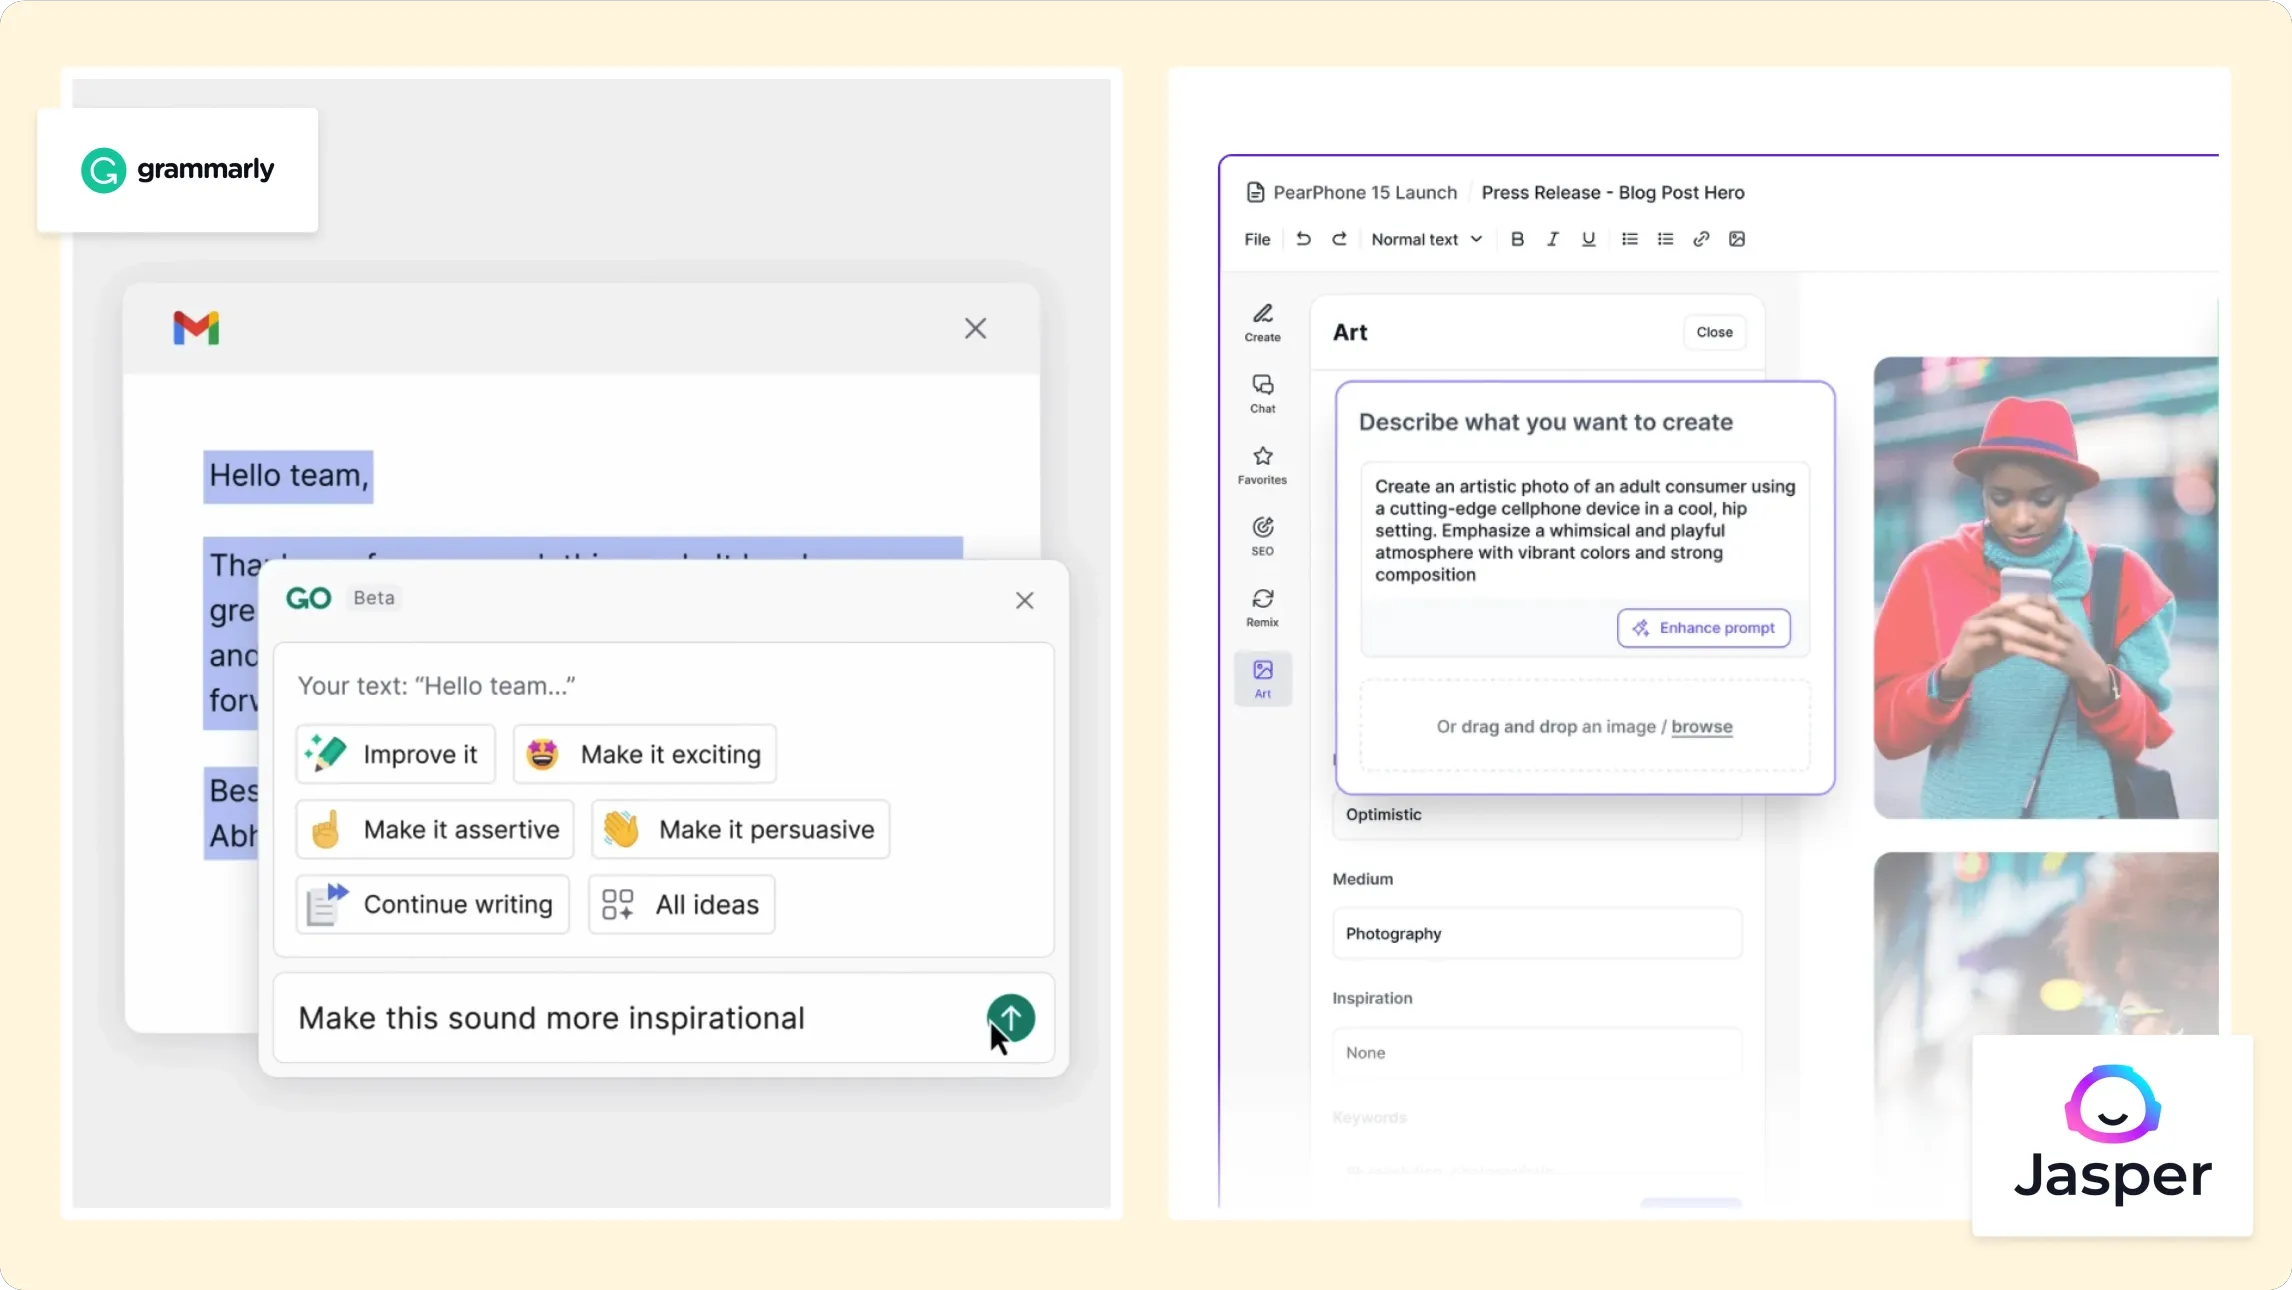Insert a link with chain icon

click(1701, 239)
